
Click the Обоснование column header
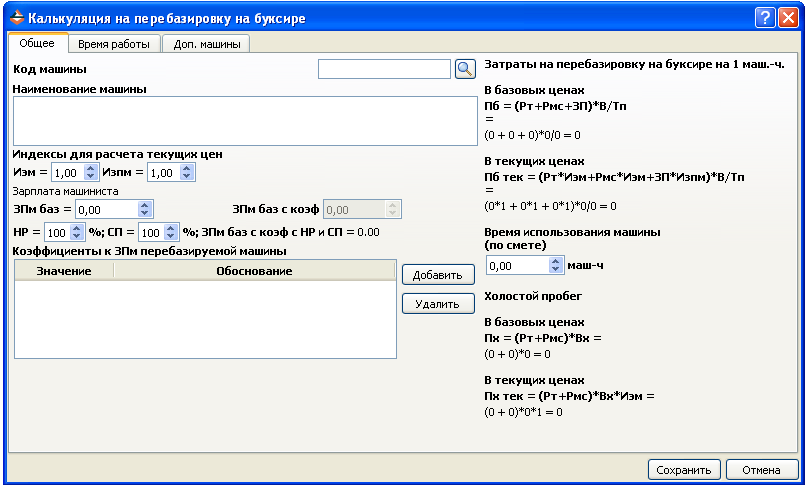tap(254, 271)
